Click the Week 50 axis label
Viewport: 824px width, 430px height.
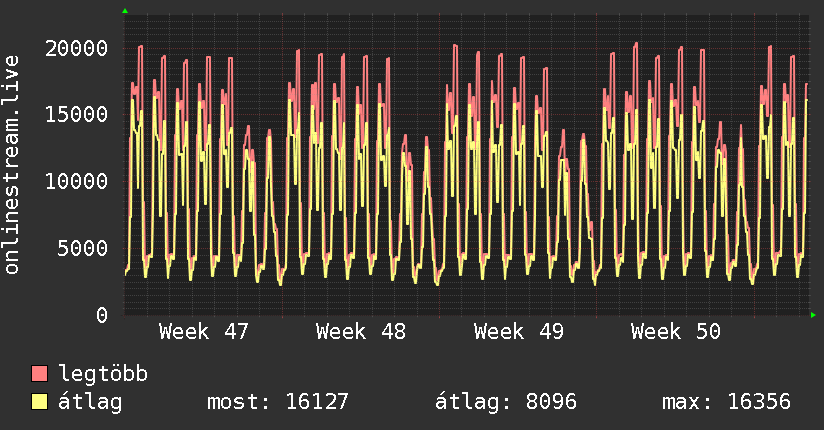tap(675, 332)
